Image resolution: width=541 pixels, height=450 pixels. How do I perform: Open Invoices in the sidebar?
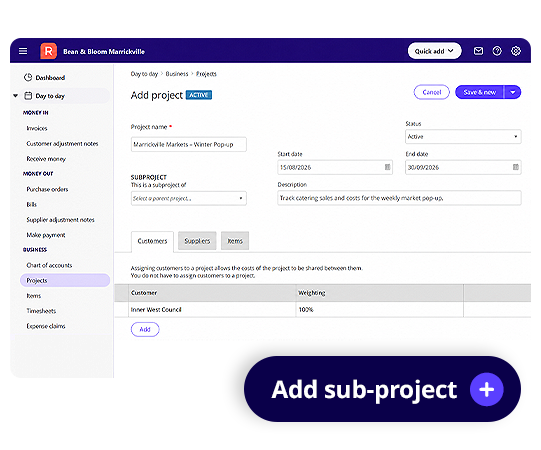click(x=37, y=128)
